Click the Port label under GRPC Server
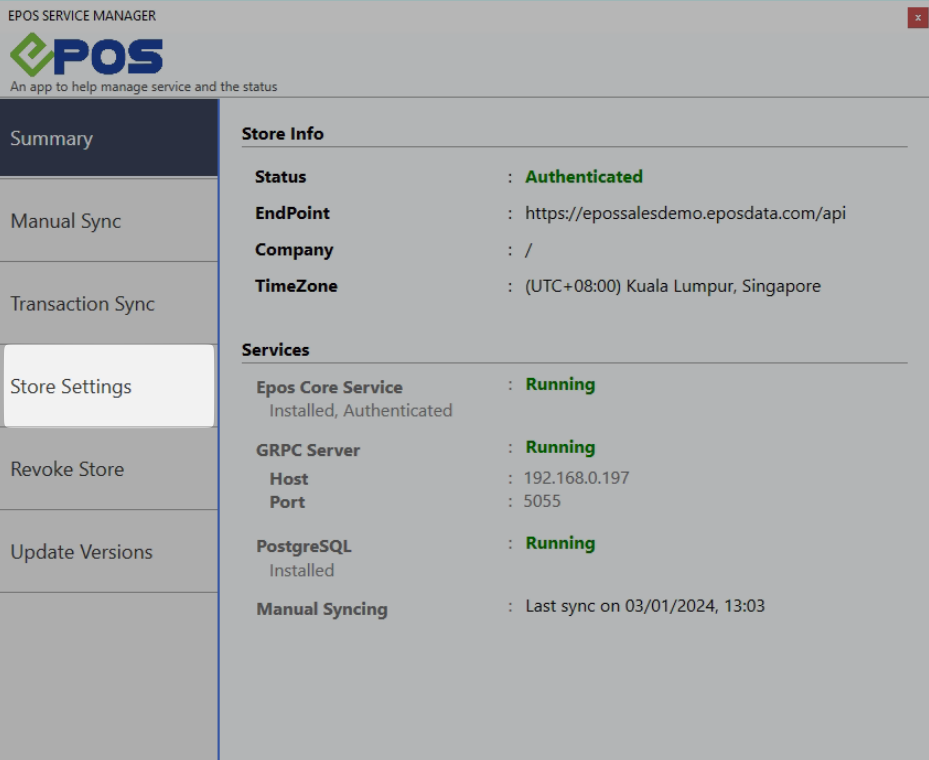Viewport: 929px width, 760px height. pyautogui.click(x=287, y=502)
